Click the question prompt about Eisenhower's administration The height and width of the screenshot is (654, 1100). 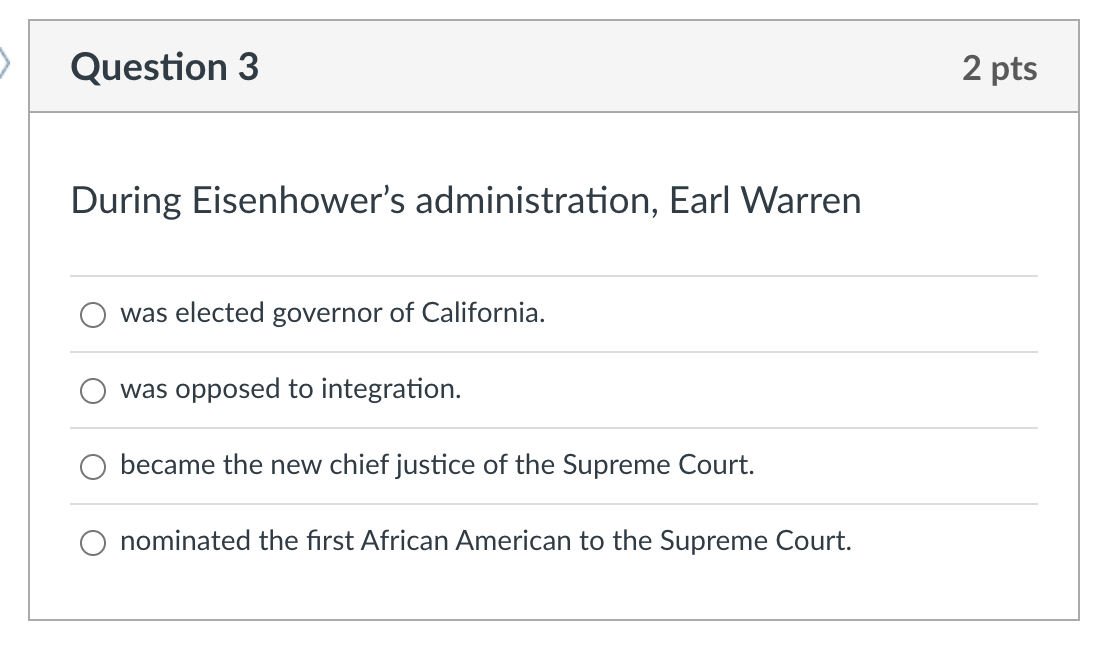click(466, 201)
